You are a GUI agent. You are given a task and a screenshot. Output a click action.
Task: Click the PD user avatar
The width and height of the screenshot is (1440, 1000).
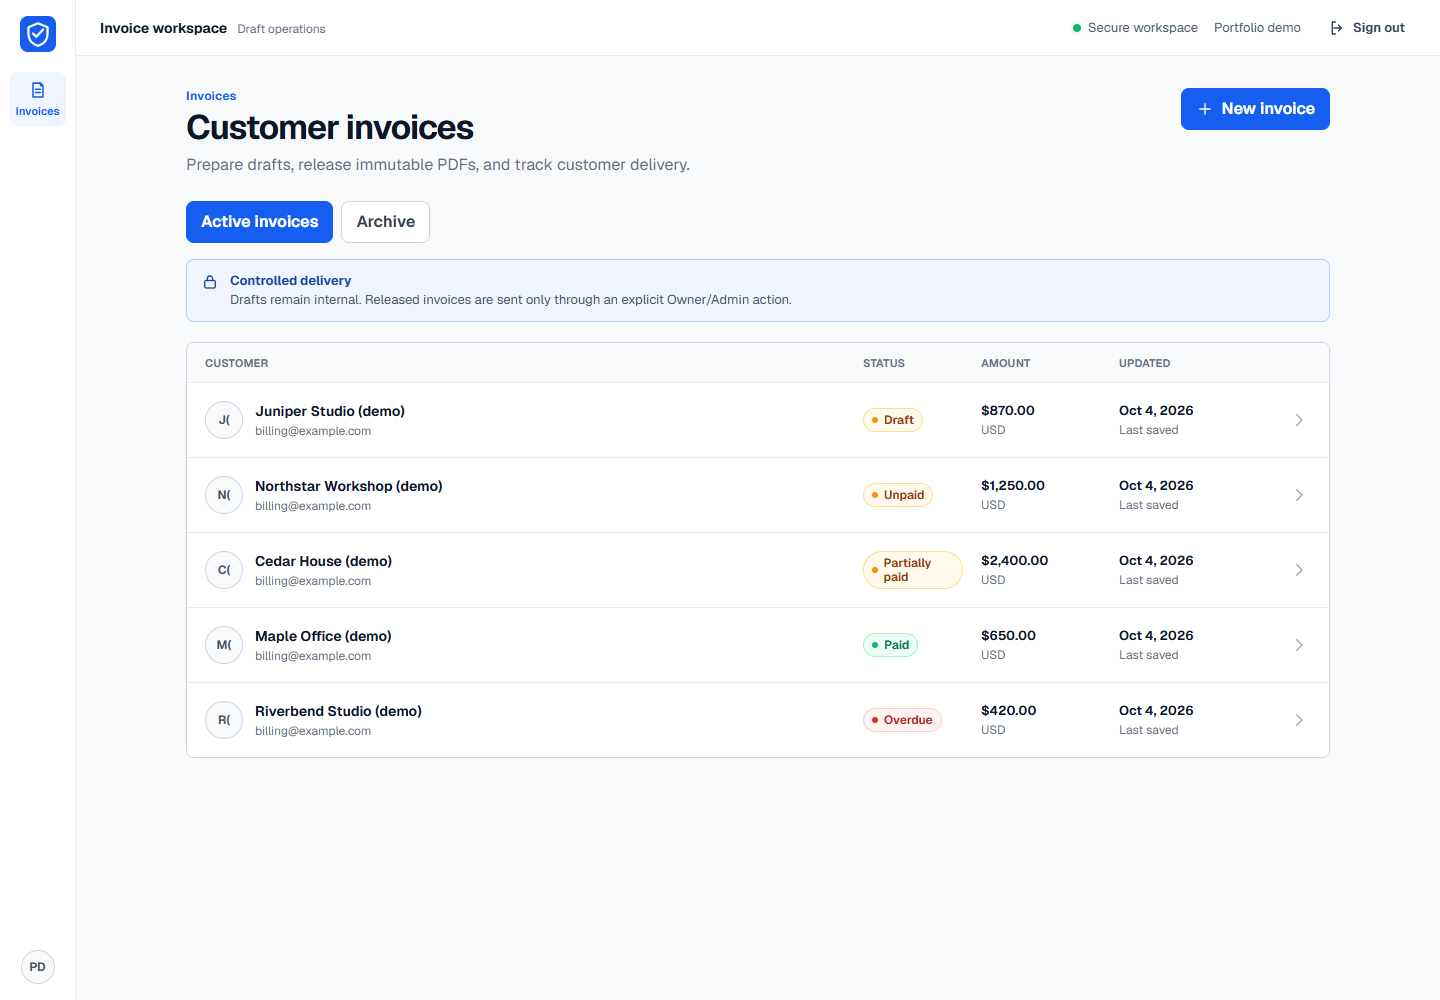[38, 967]
